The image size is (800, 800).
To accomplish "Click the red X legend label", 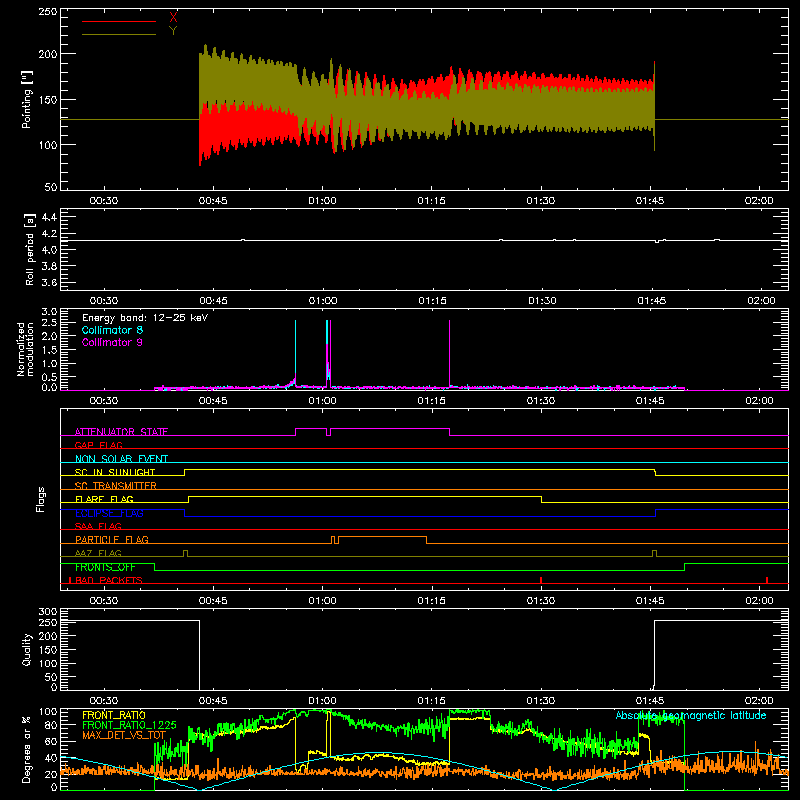I will click(x=173, y=18).
